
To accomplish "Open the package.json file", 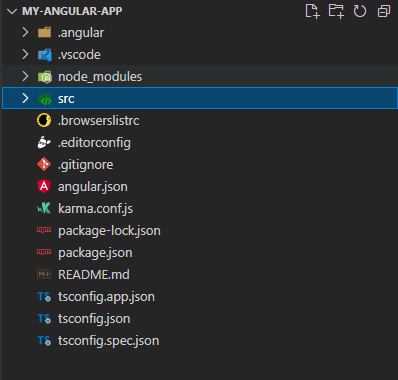I will 95,253.
